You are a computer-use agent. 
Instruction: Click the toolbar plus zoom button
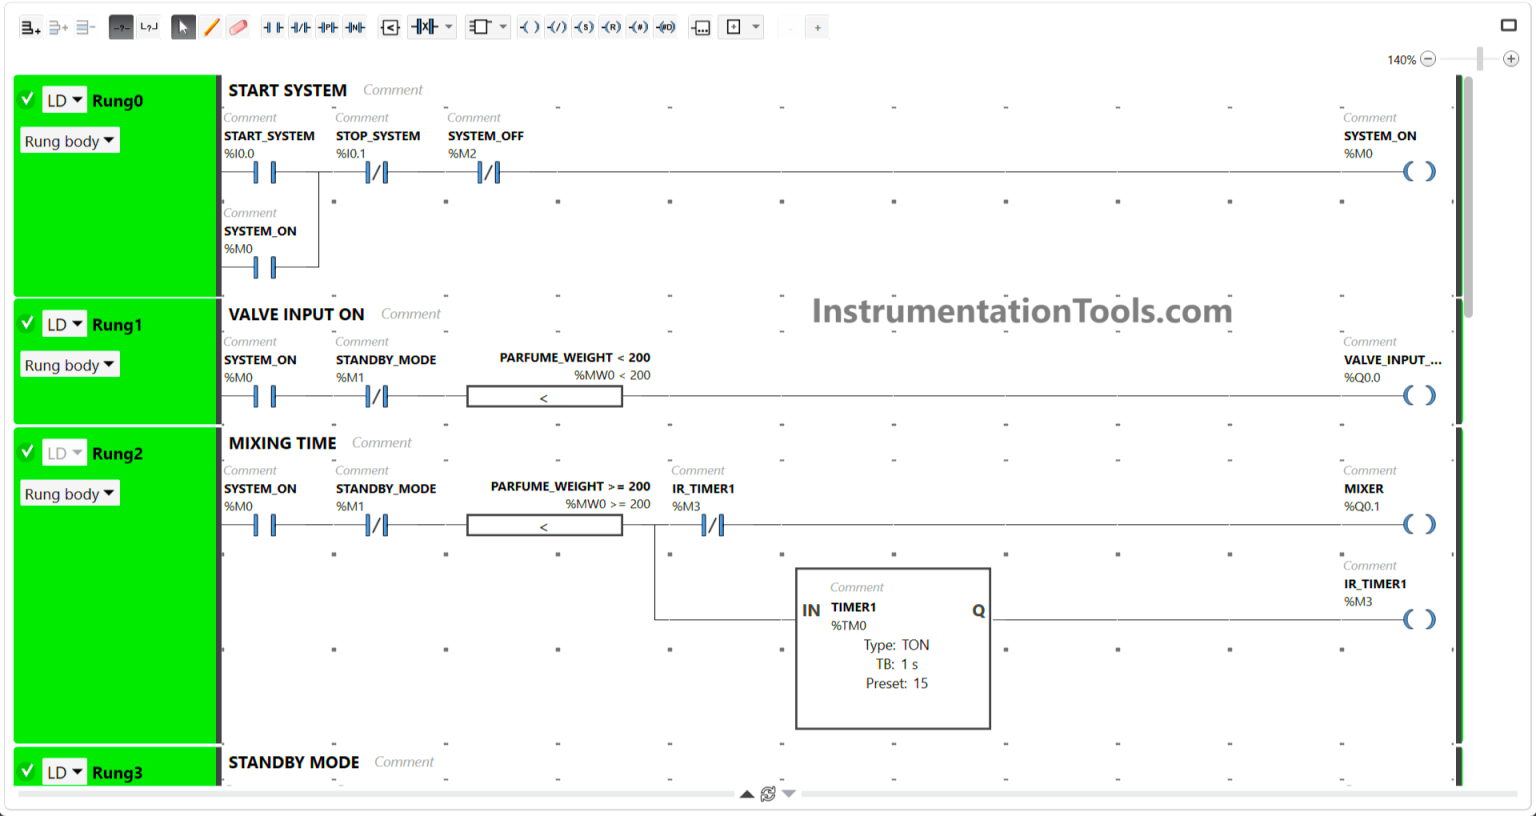(x=817, y=28)
